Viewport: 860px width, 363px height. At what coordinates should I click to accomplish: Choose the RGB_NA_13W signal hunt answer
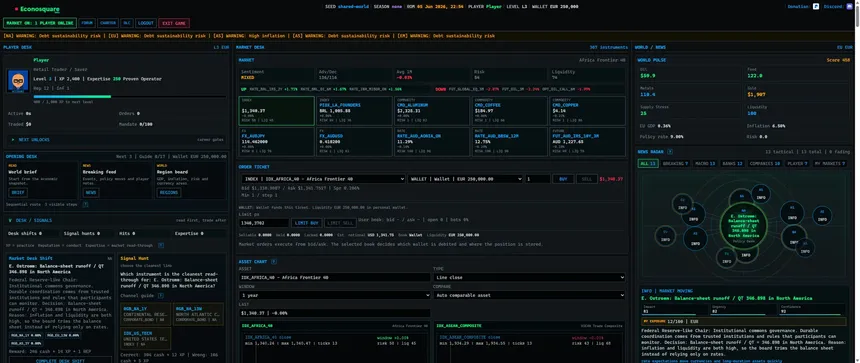(x=198, y=313)
